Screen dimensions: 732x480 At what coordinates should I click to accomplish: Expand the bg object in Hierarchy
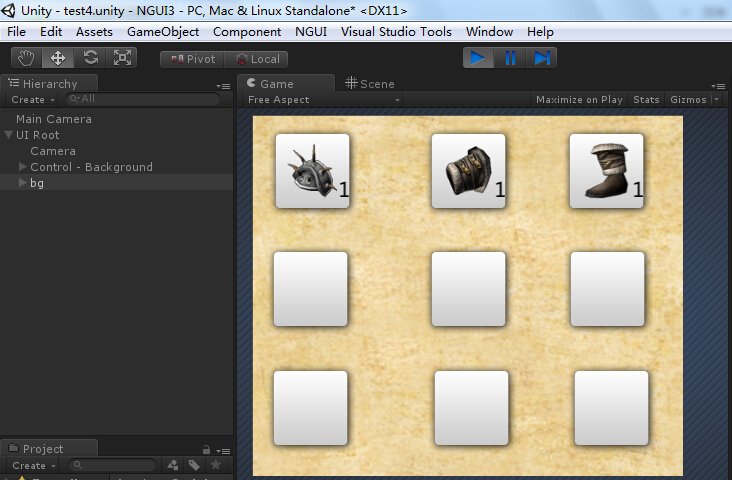pos(23,183)
